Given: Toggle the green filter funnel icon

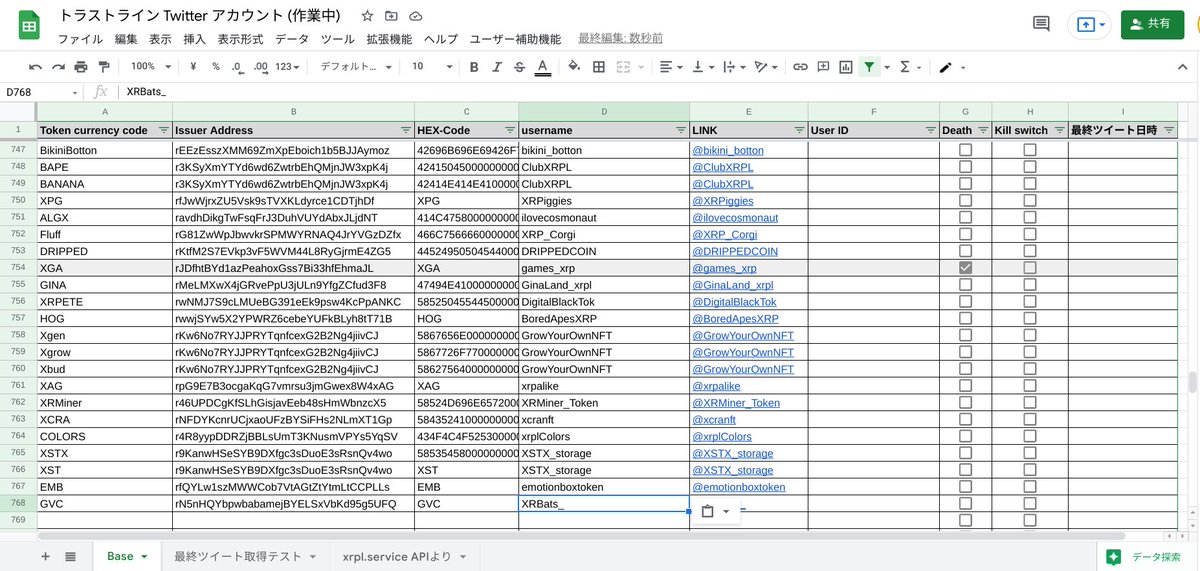Looking at the screenshot, I should click(x=870, y=67).
